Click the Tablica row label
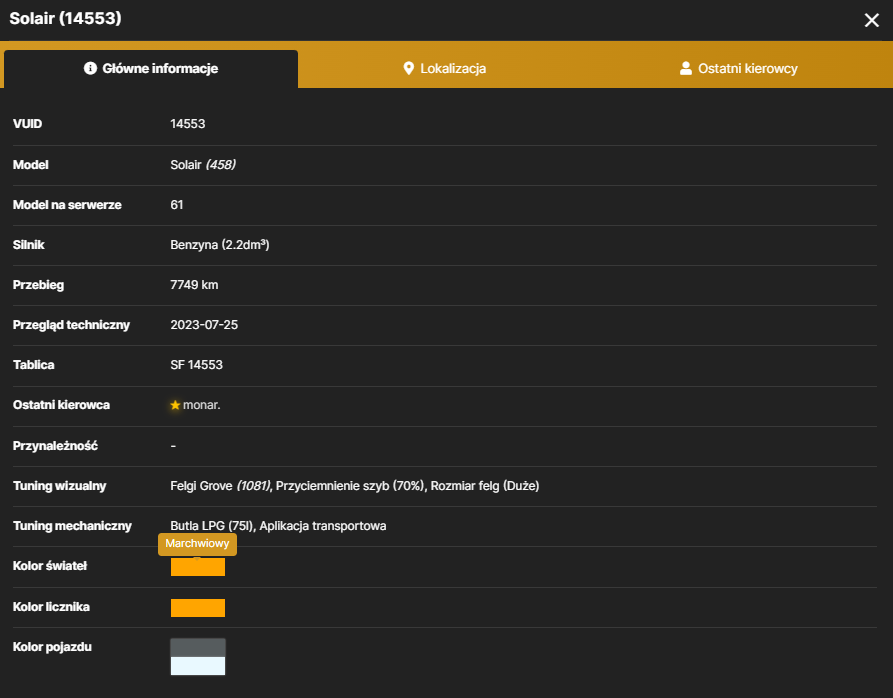Image resolution: width=893 pixels, height=698 pixels. coord(34,365)
